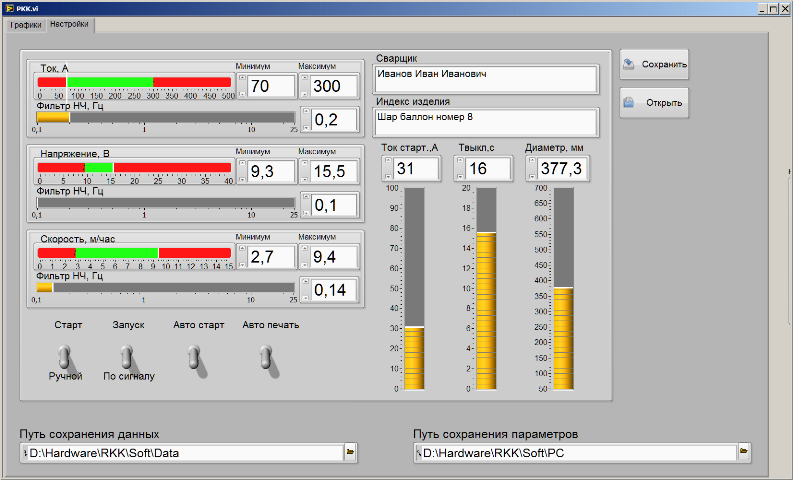The height and width of the screenshot is (480, 793).
Task: Click the LabVIEW icon in title bar
Action: (9, 8)
